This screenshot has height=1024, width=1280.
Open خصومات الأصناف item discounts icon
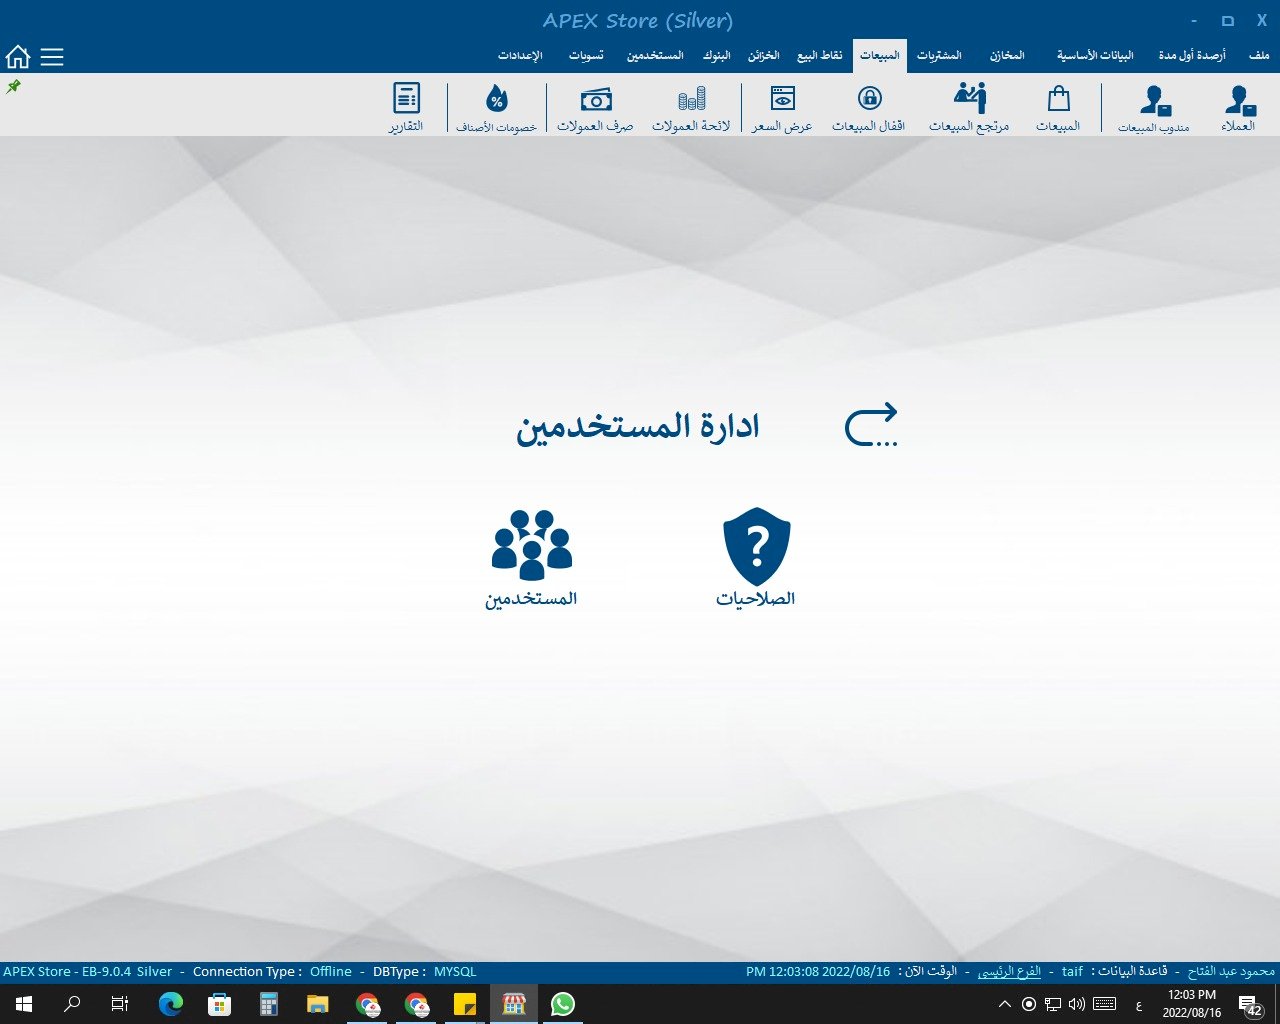point(496,108)
